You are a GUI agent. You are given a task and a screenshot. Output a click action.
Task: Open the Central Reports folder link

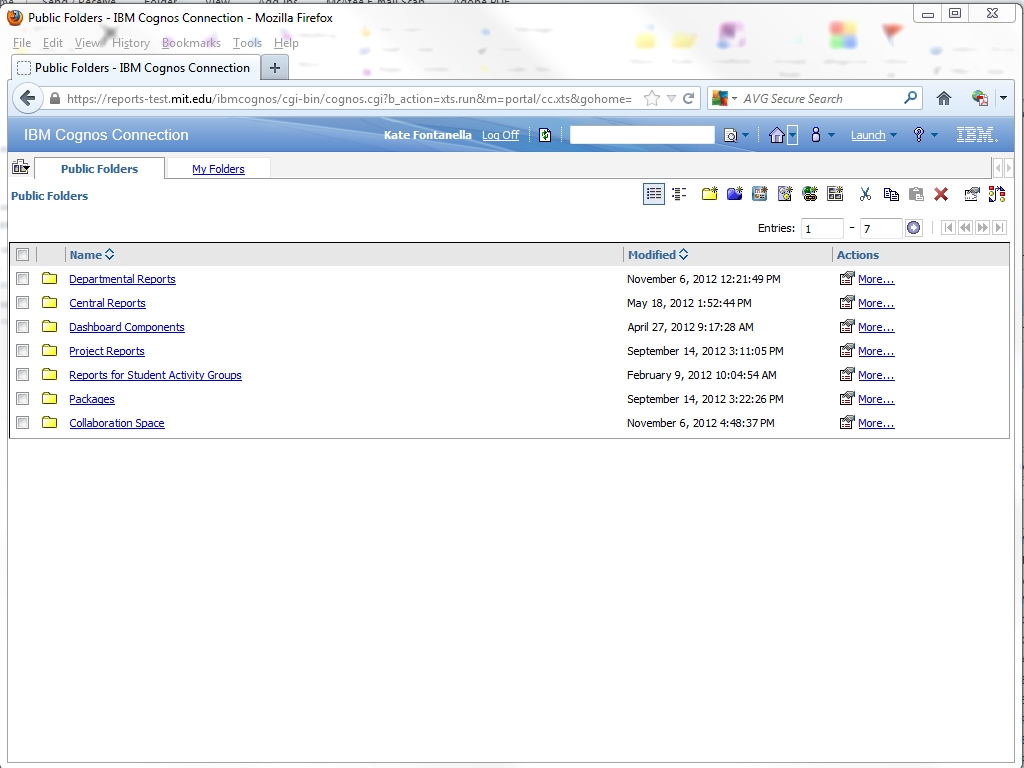[x=107, y=303]
